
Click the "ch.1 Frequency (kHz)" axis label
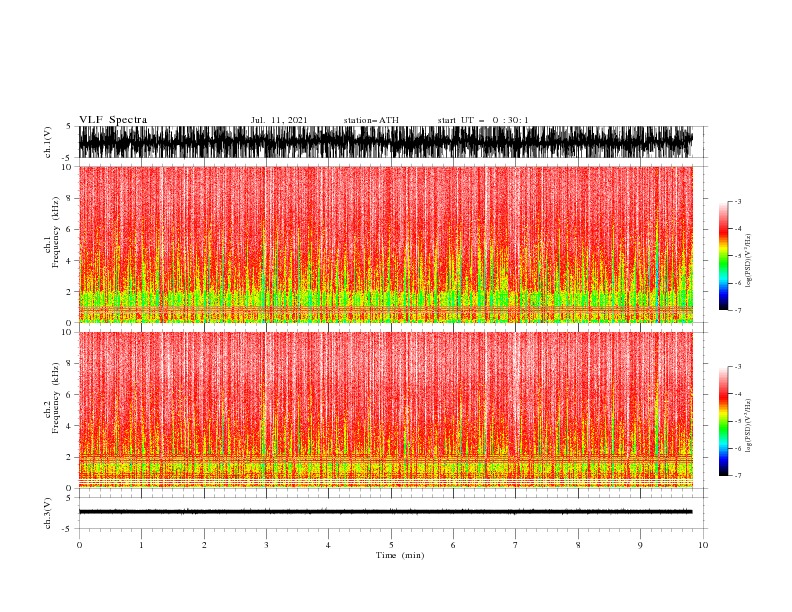click(52, 232)
